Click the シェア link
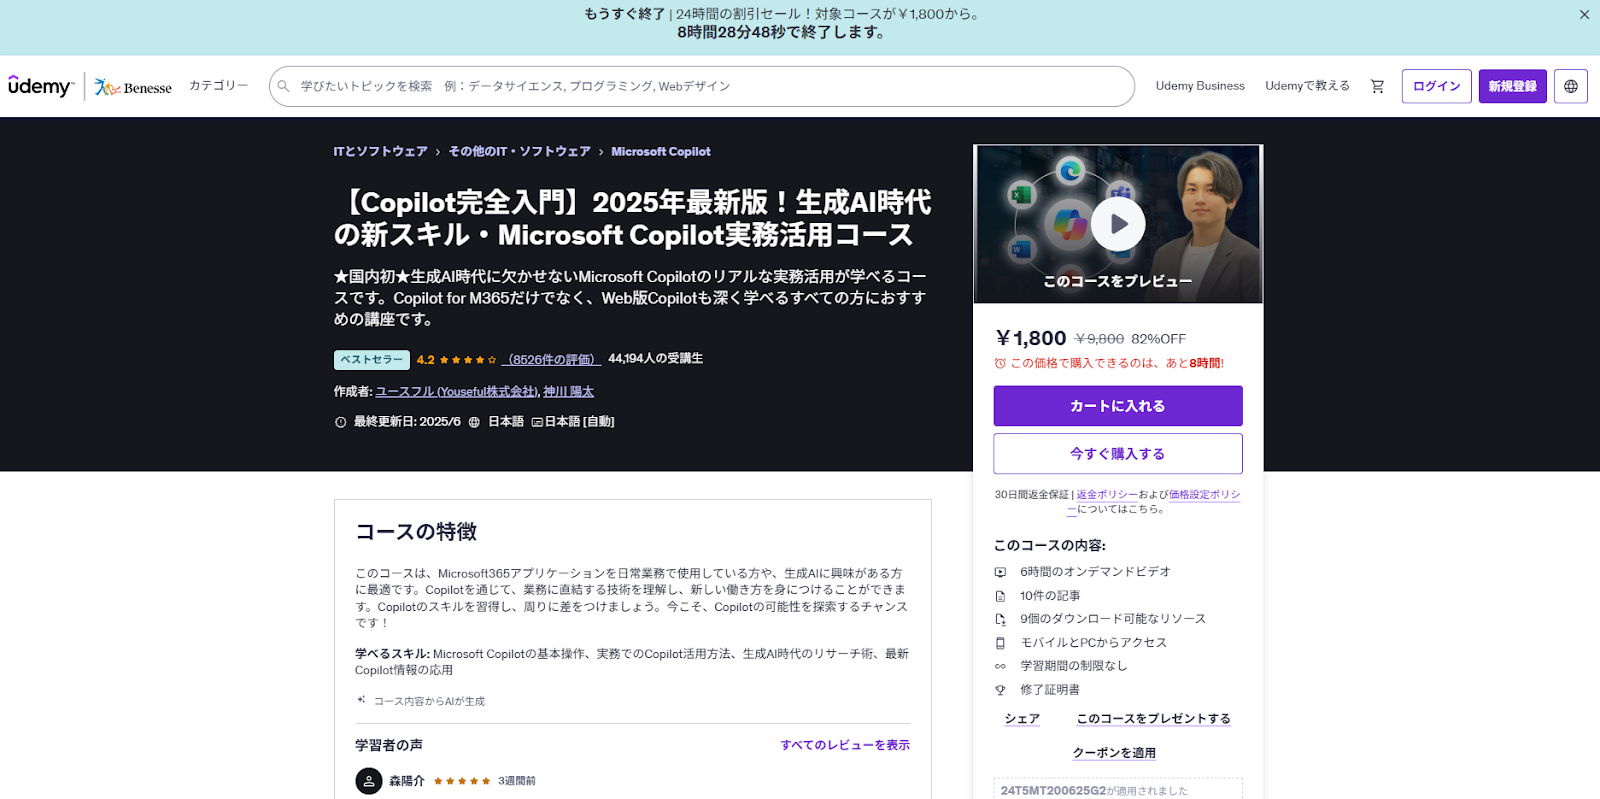Screen dimensions: 1600x799 pos(1022,719)
